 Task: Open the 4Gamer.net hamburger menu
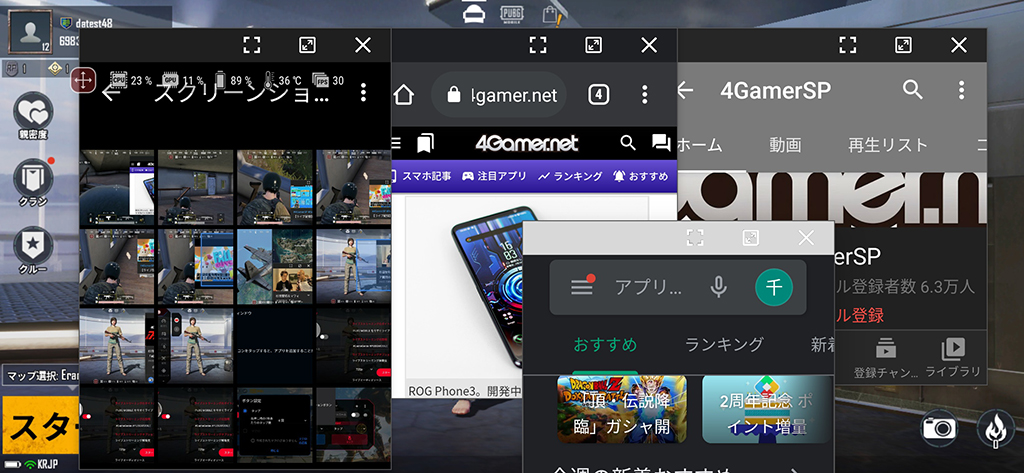coord(396,142)
